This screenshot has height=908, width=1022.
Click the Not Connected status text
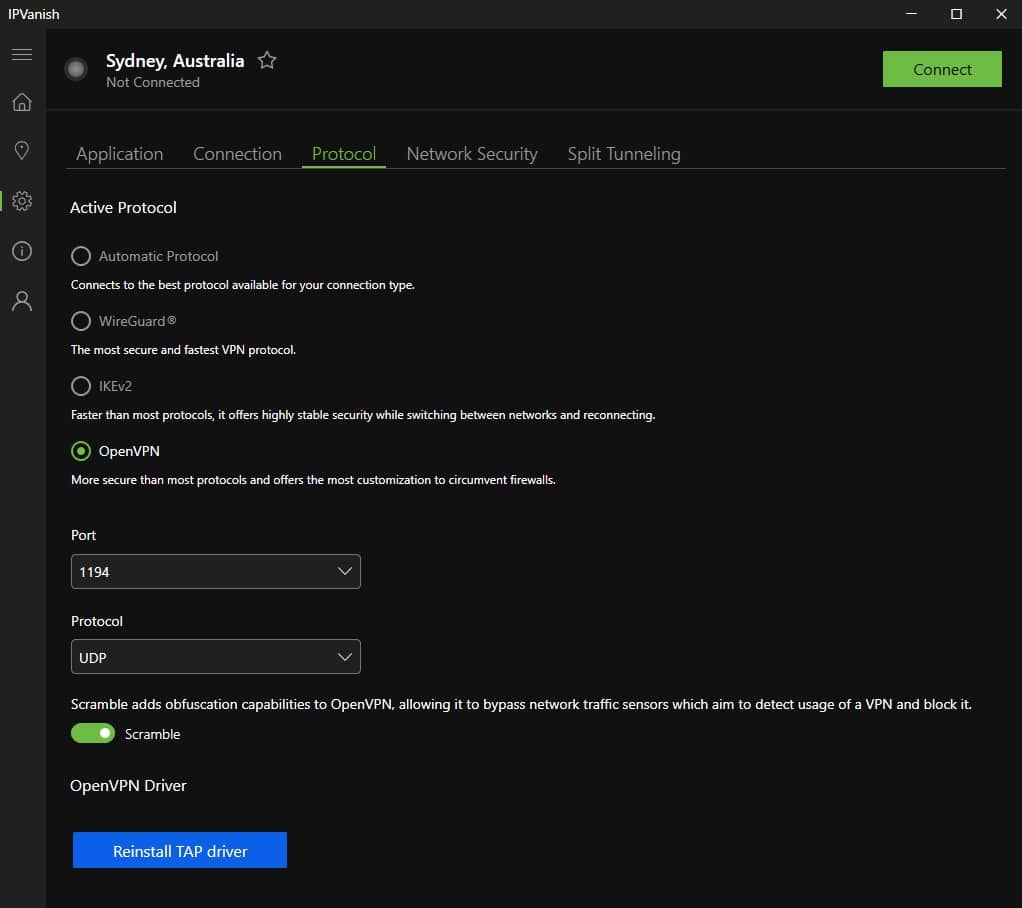(153, 83)
